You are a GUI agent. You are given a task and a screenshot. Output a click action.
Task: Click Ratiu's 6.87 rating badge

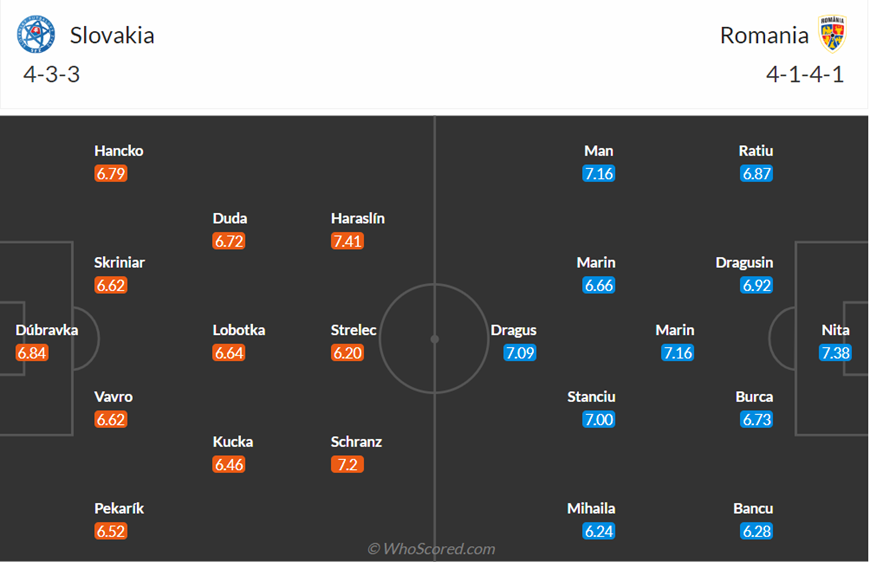(x=756, y=174)
